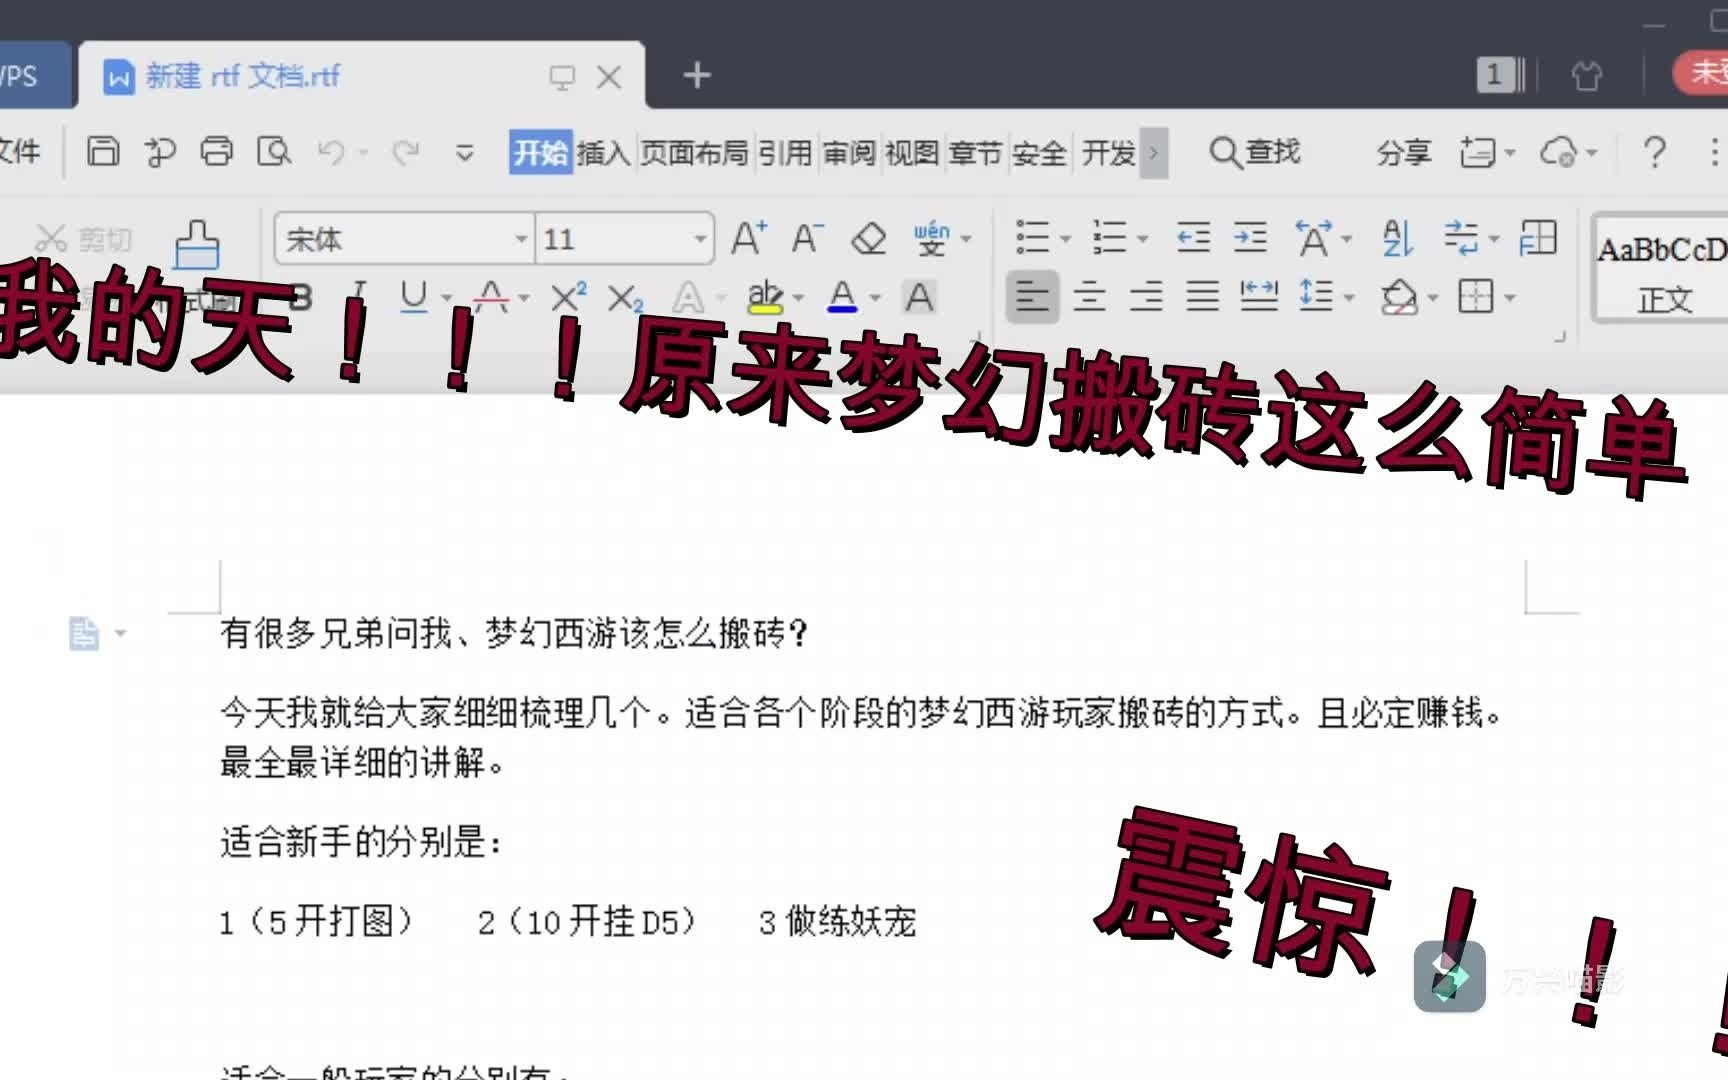This screenshot has height=1080, width=1728.
Task: Click the phonetic guide wén icon
Action: pos(931,239)
